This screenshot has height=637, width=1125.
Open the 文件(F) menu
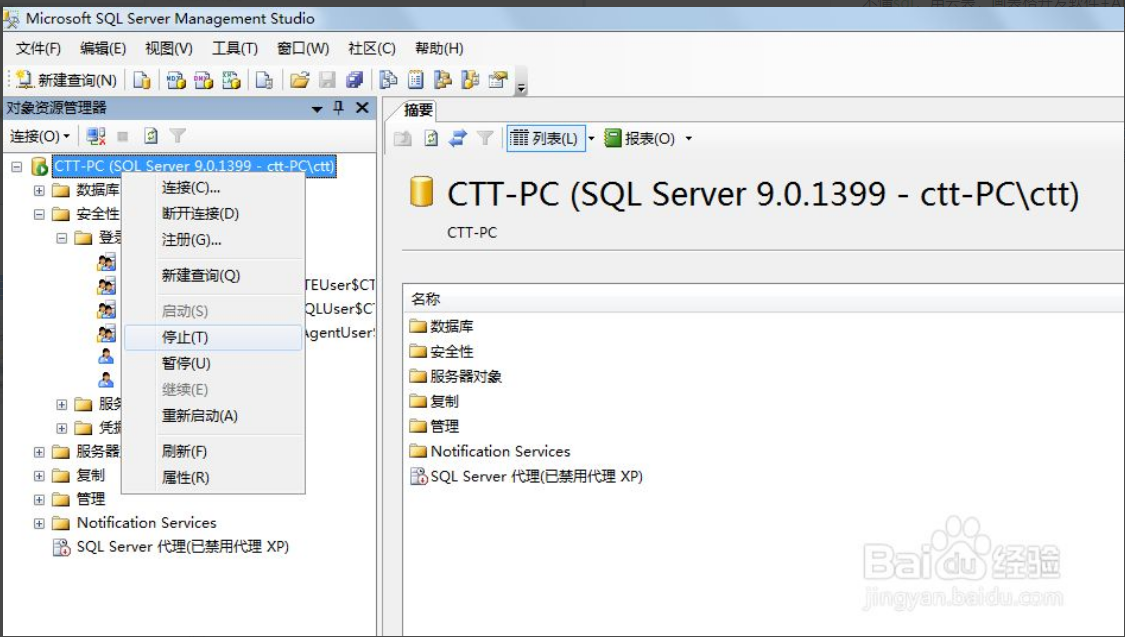coord(38,48)
